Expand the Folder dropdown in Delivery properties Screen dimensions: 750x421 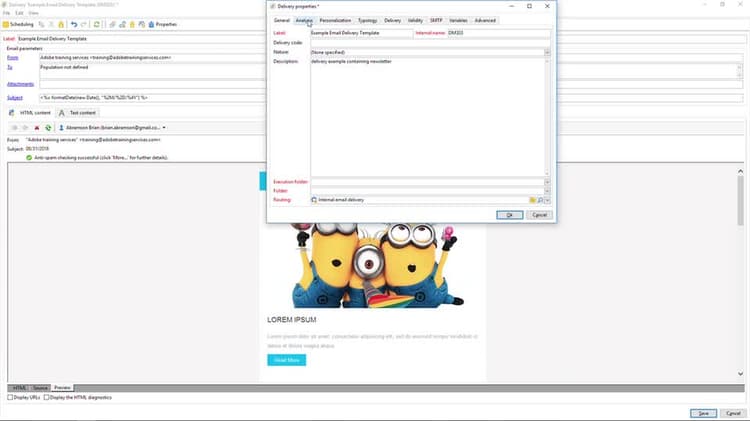tap(547, 191)
